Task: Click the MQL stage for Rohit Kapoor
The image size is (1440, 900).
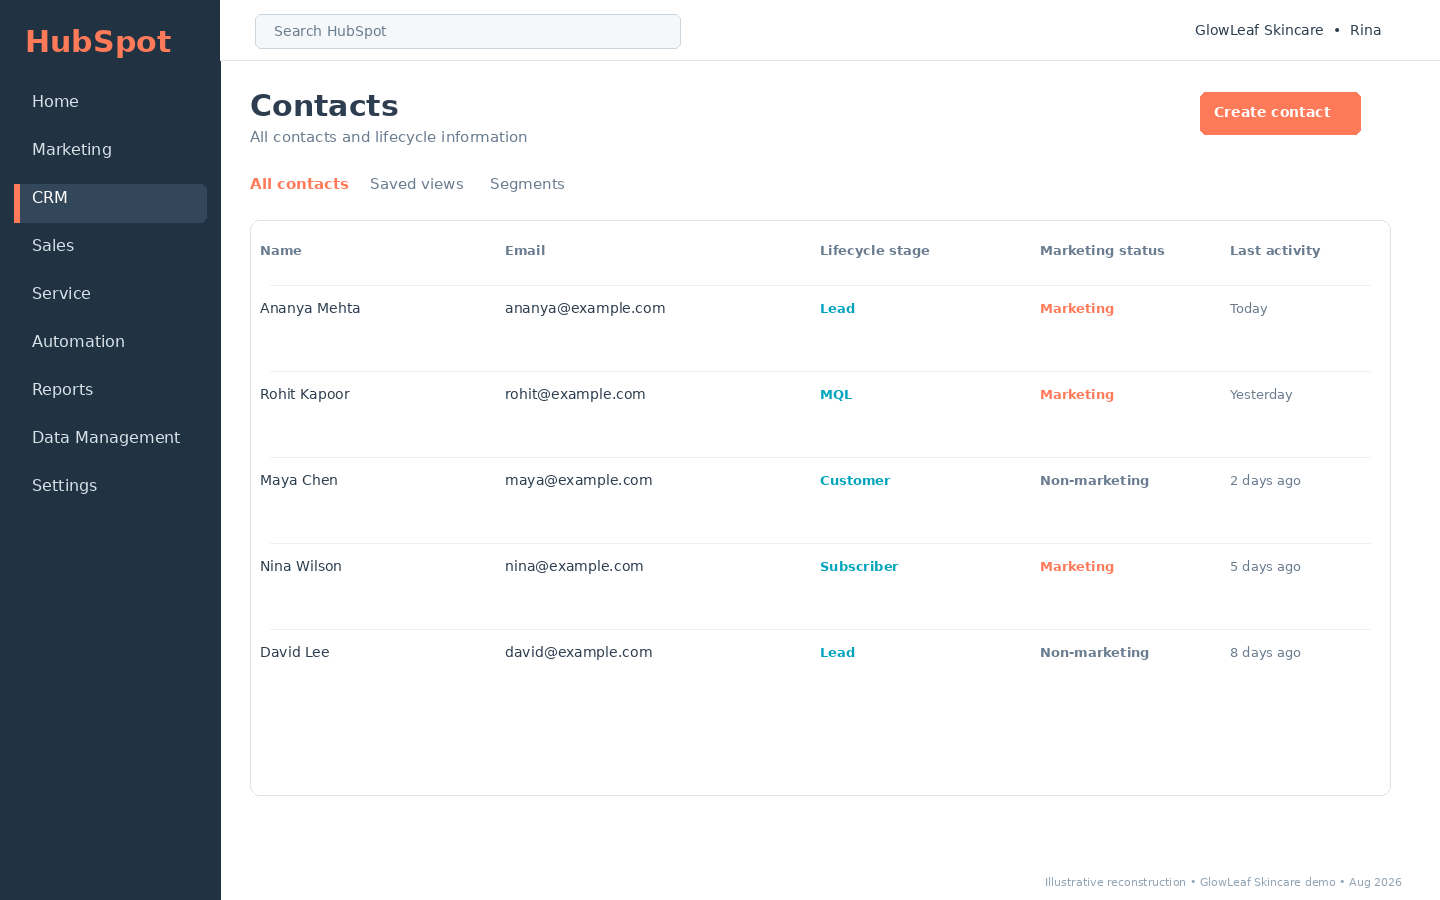Action: coord(836,395)
